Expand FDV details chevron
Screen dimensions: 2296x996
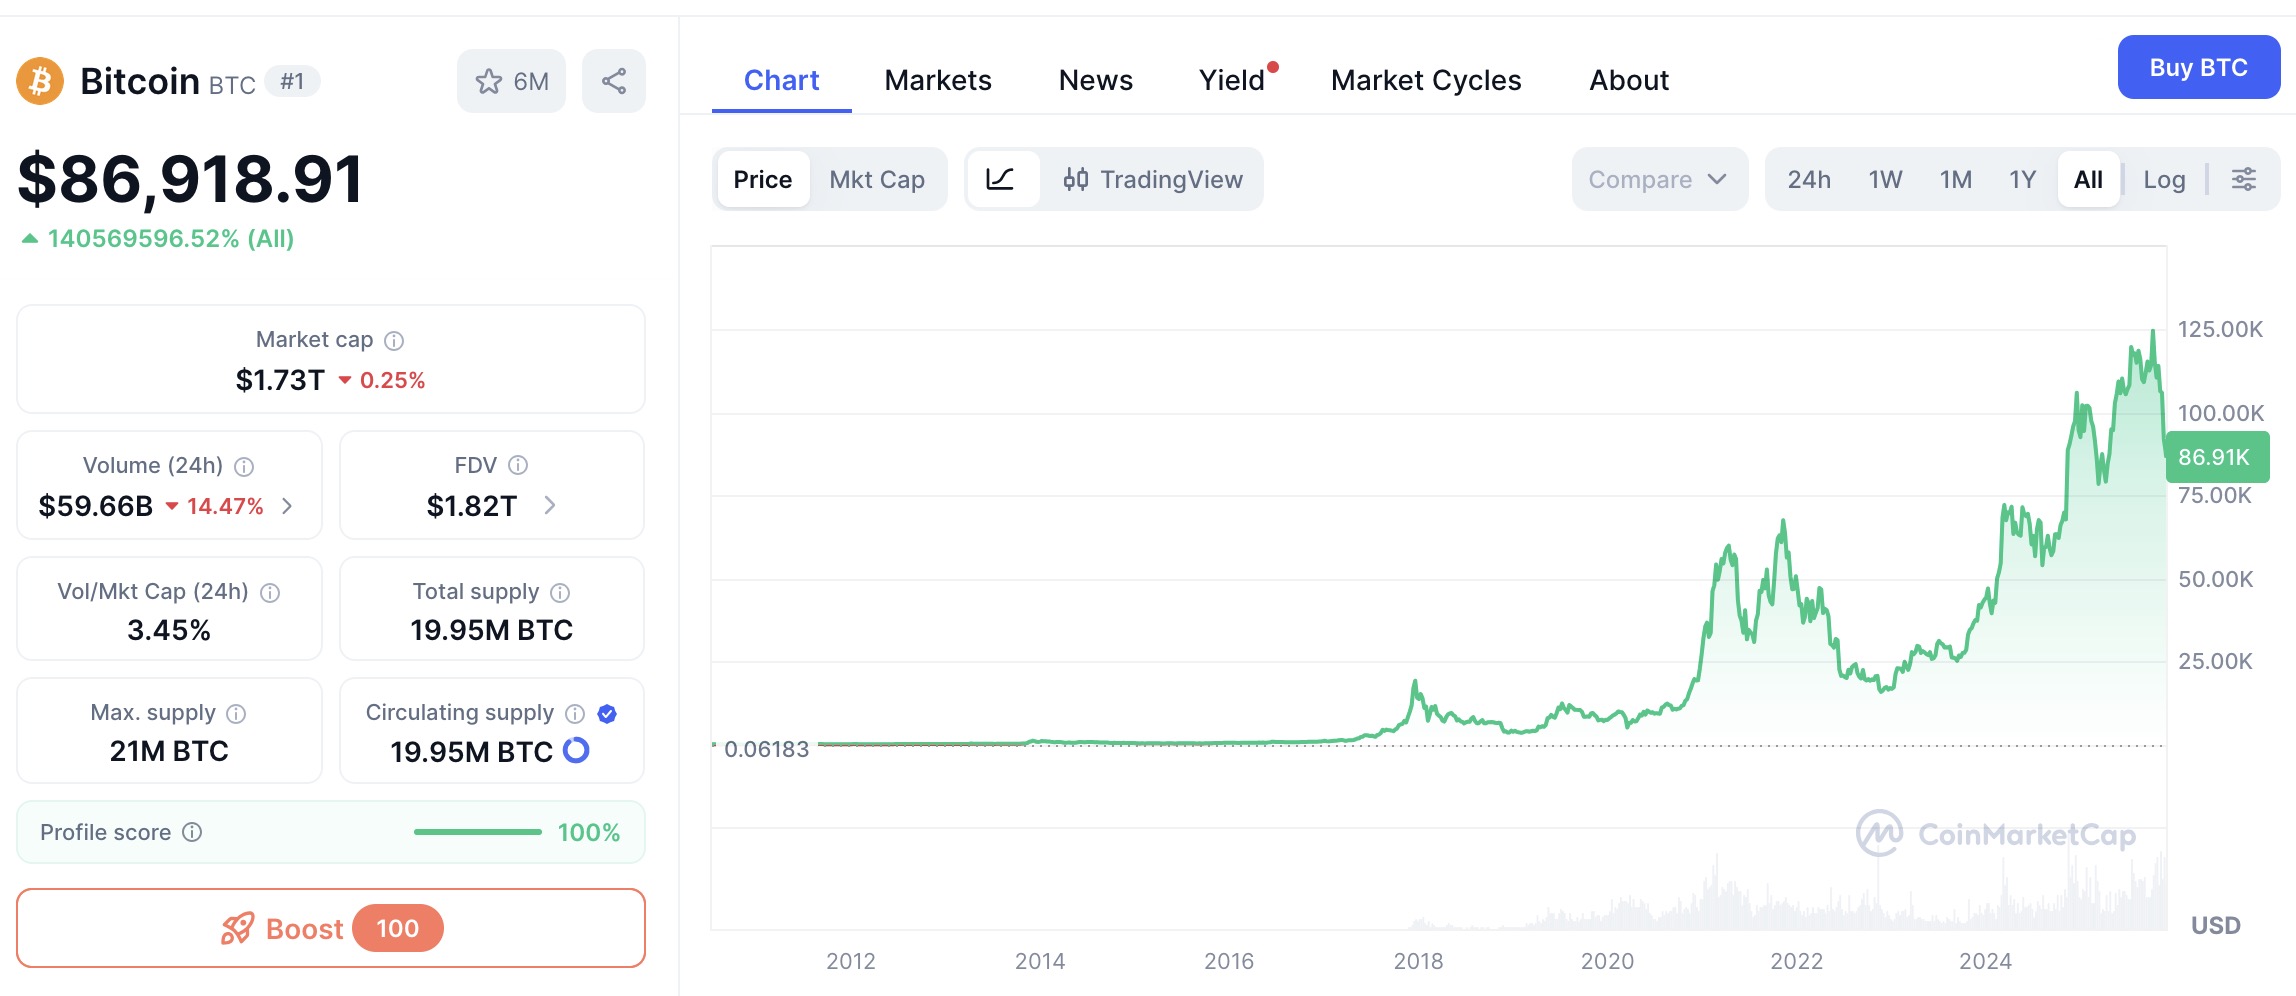click(x=550, y=506)
